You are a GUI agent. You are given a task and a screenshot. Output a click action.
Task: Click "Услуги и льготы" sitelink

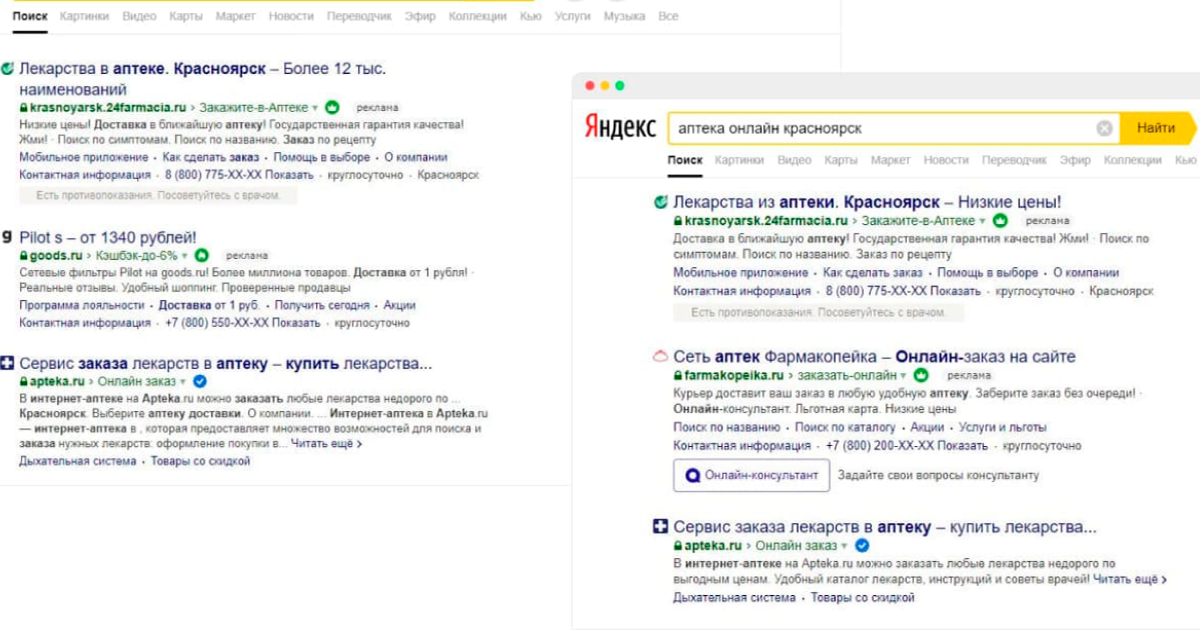coord(1005,427)
